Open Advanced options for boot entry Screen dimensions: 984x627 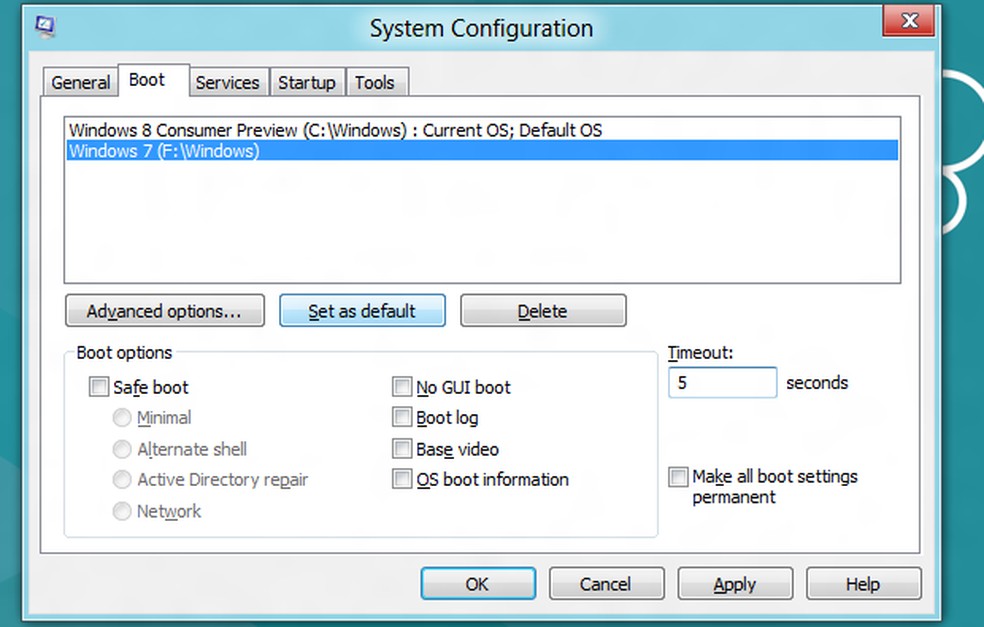click(164, 311)
